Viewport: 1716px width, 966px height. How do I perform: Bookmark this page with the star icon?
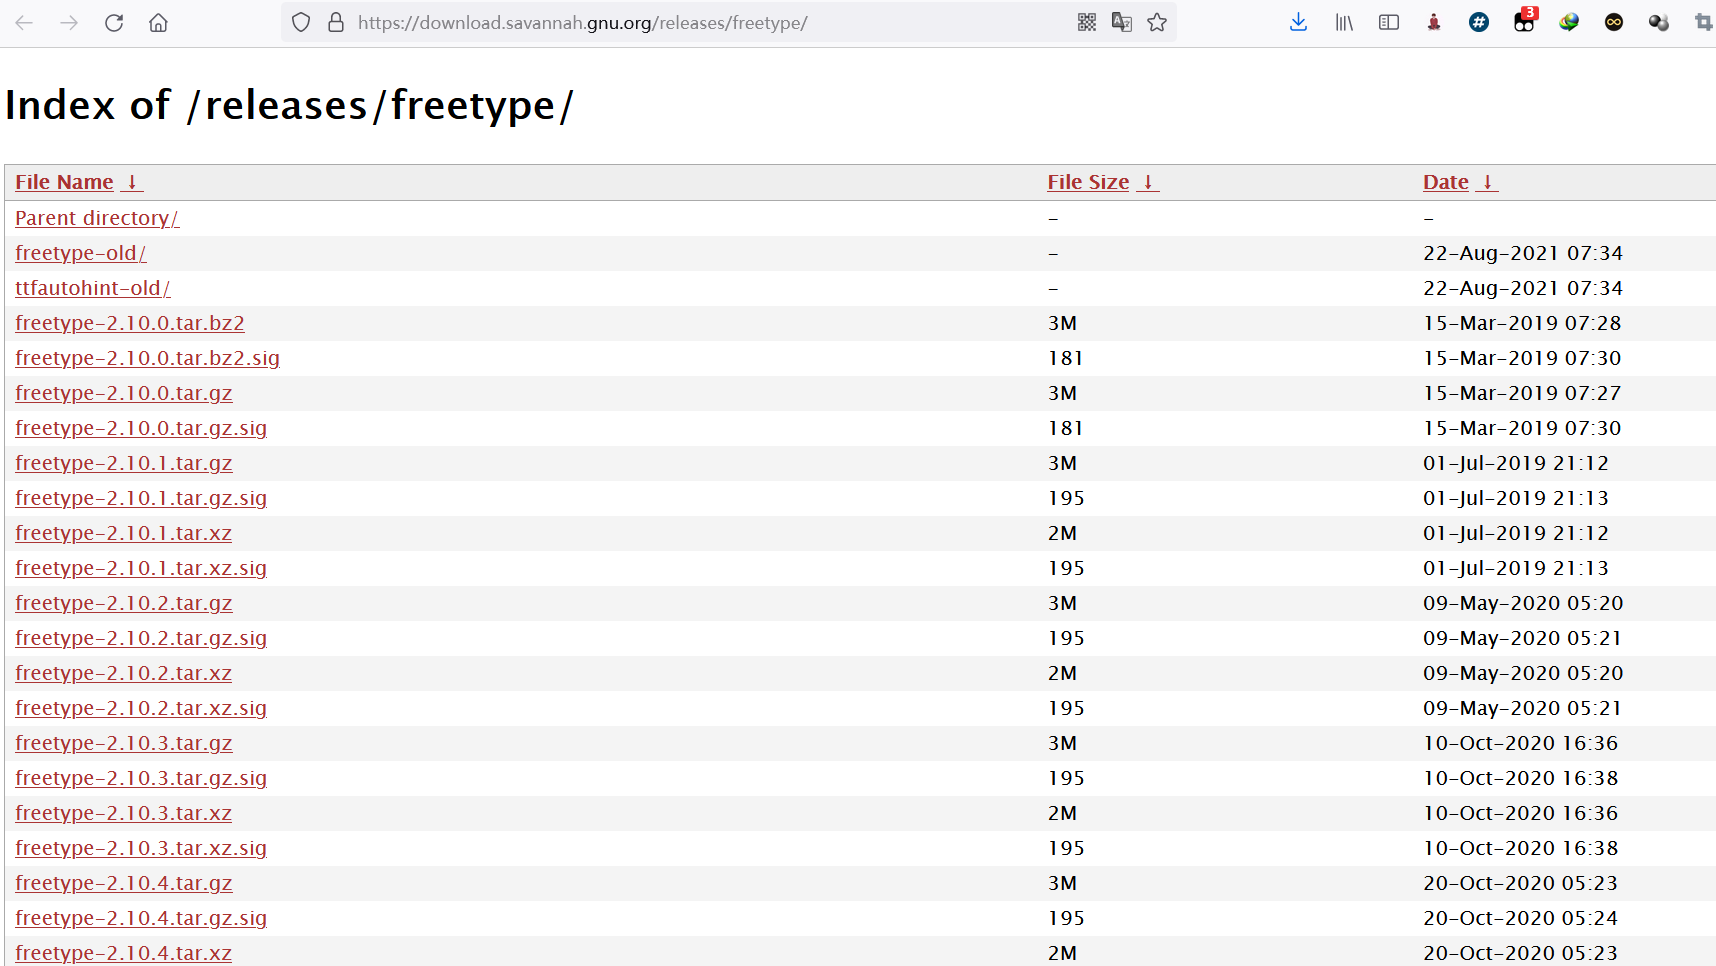(1157, 22)
